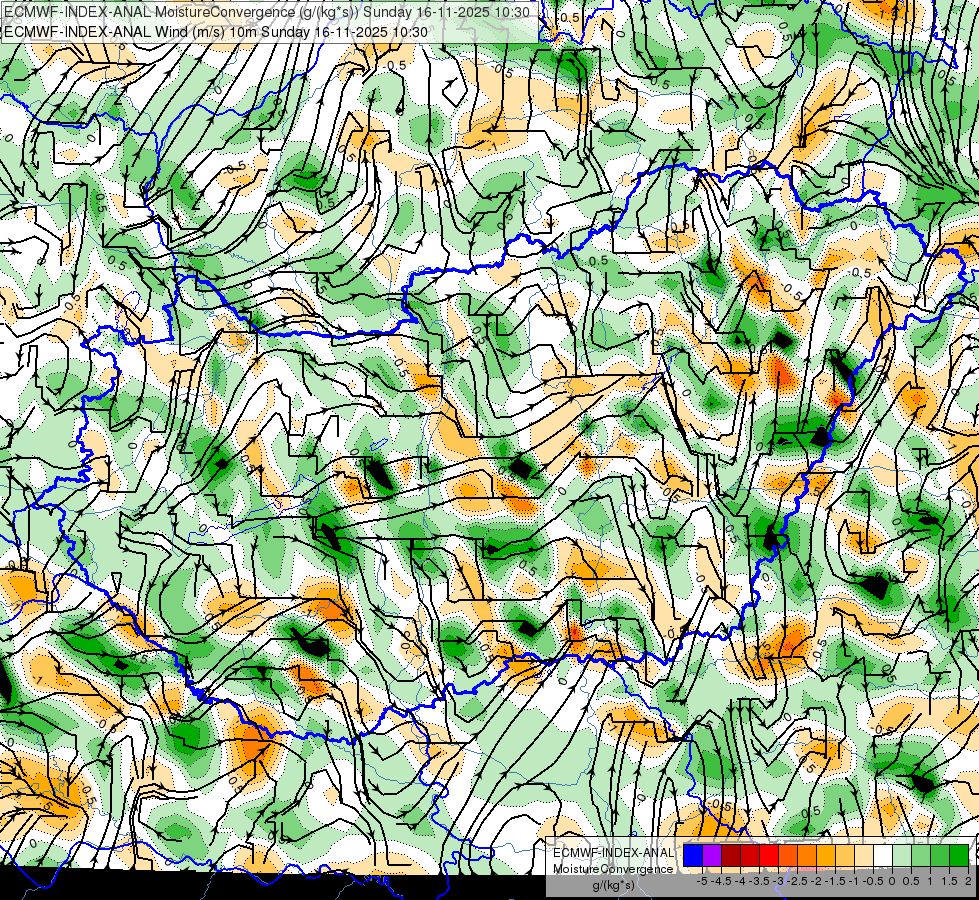Viewport: 979px width, 900px height.
Task: Click the -1.5 tick label in legend
Action: click(x=835, y=881)
